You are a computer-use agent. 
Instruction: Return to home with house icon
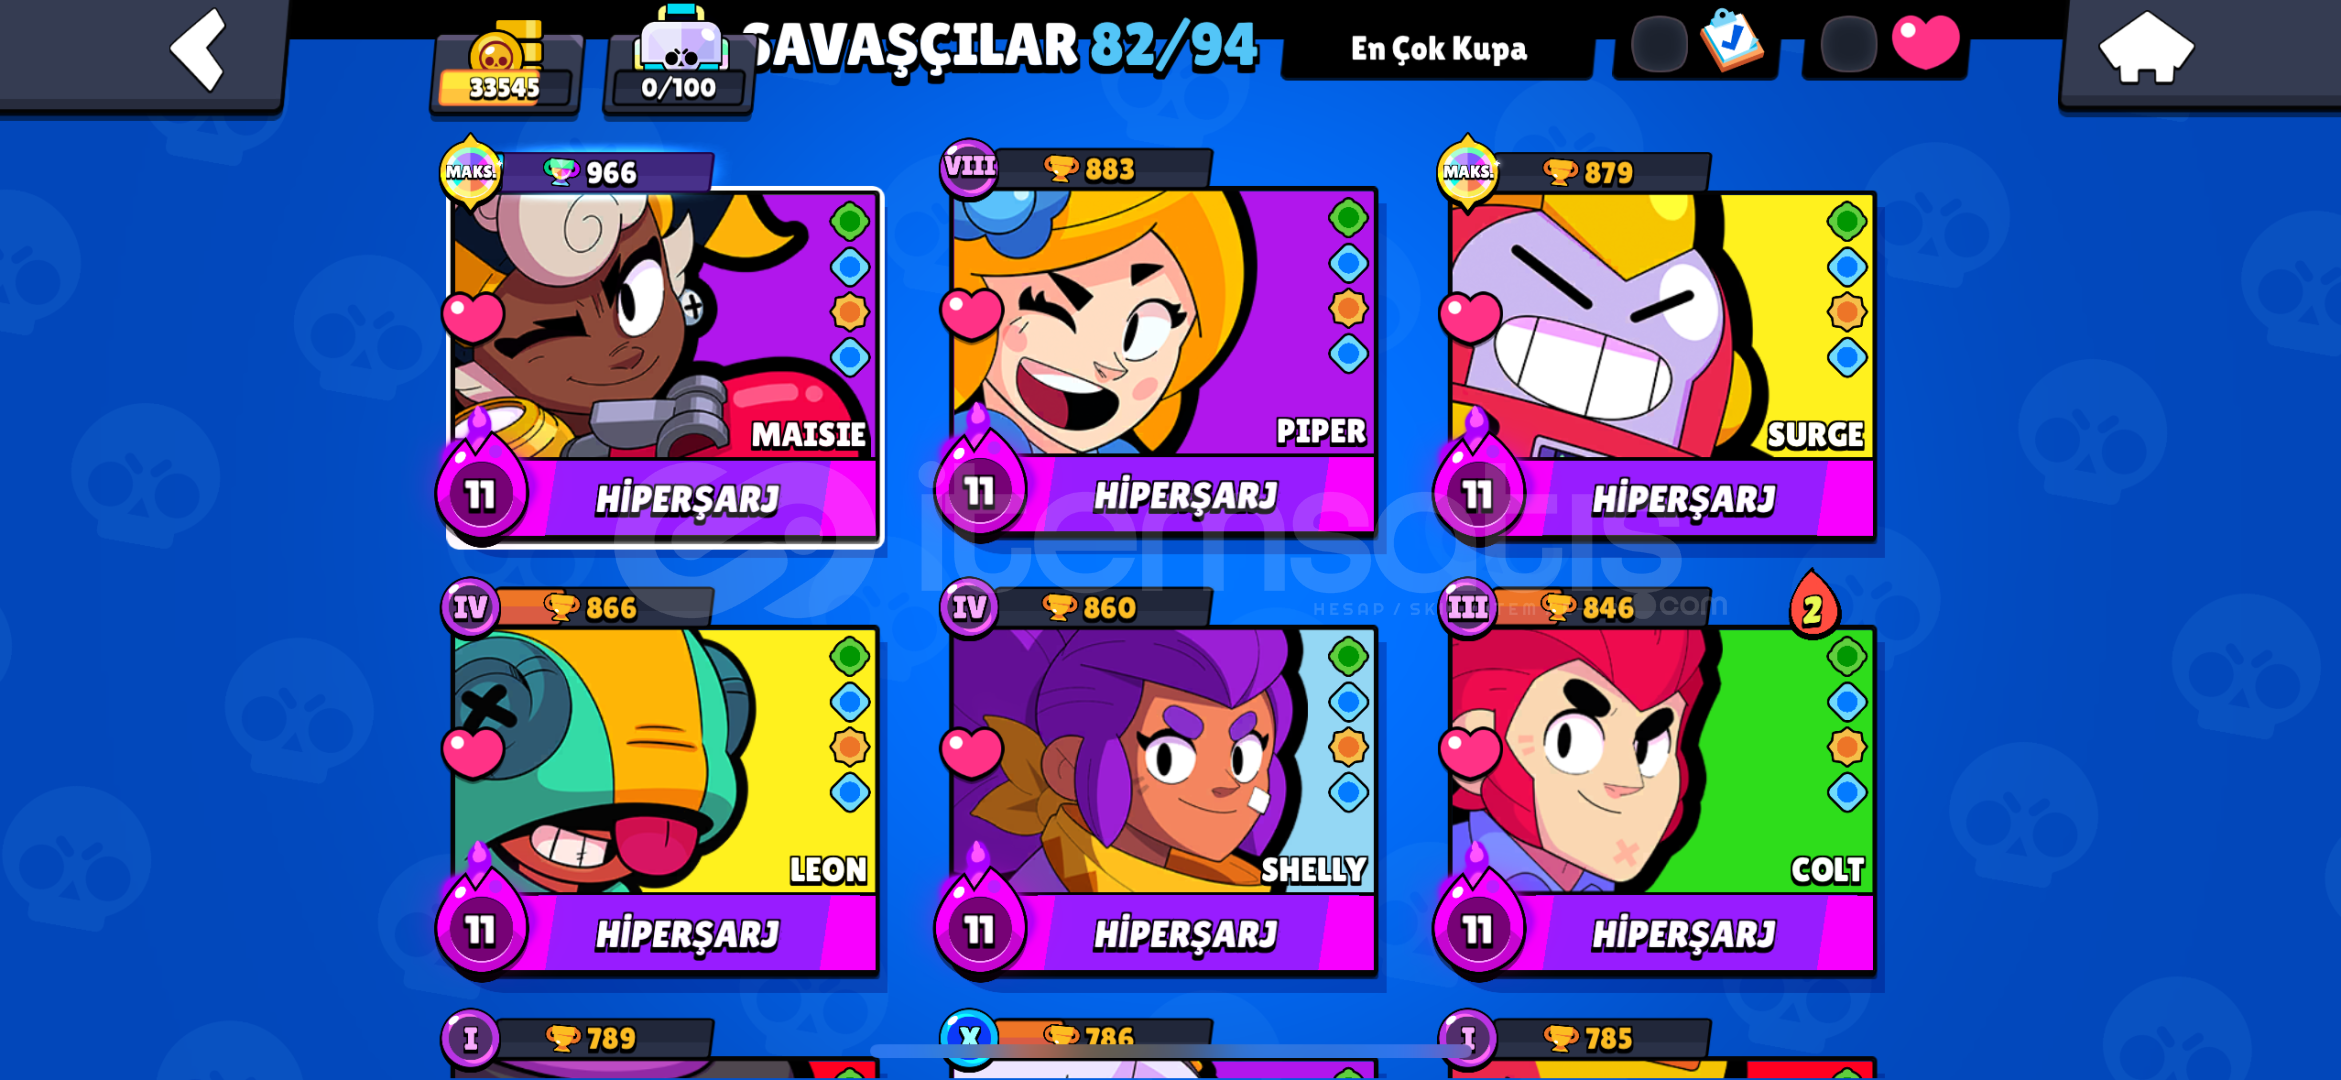pos(2146,47)
